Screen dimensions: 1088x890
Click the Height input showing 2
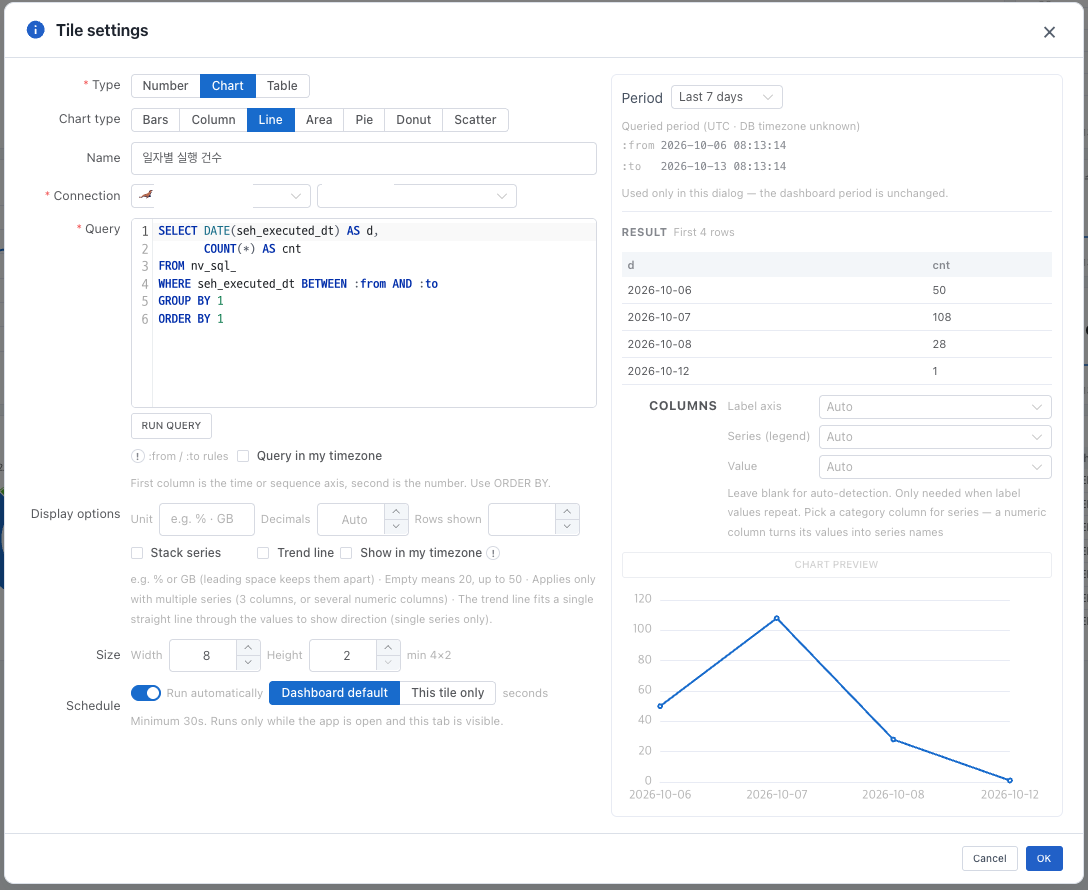point(343,656)
